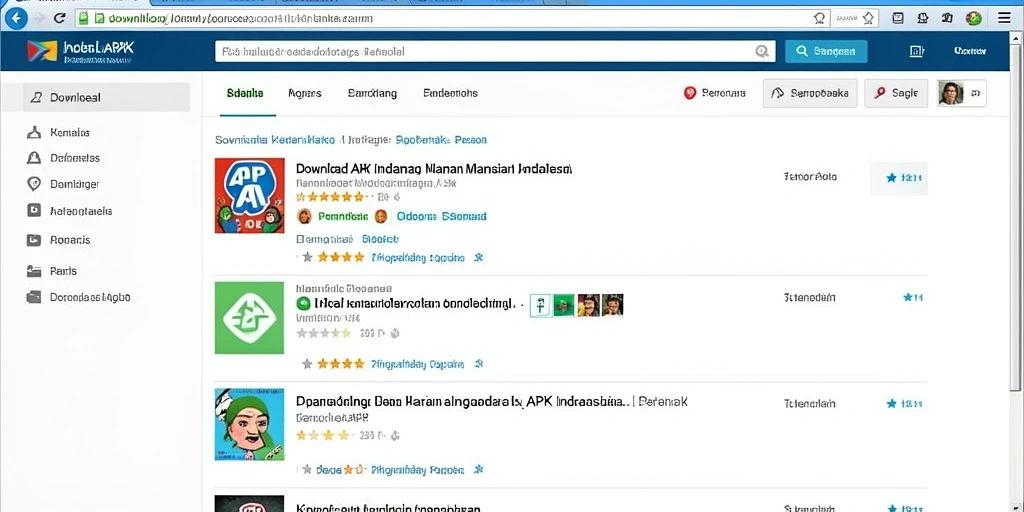This screenshot has height=512, width=1024.
Task: Click the first small screenshot thumbnail beside the second app title
Action: pyautogui.click(x=539, y=305)
